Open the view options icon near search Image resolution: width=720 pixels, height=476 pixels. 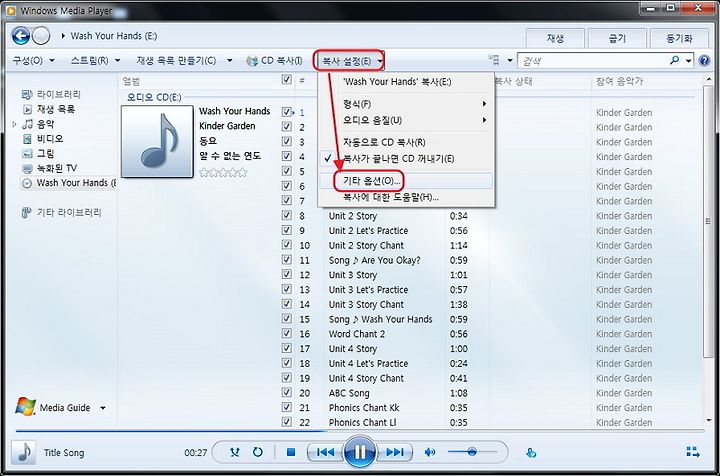[x=494, y=60]
